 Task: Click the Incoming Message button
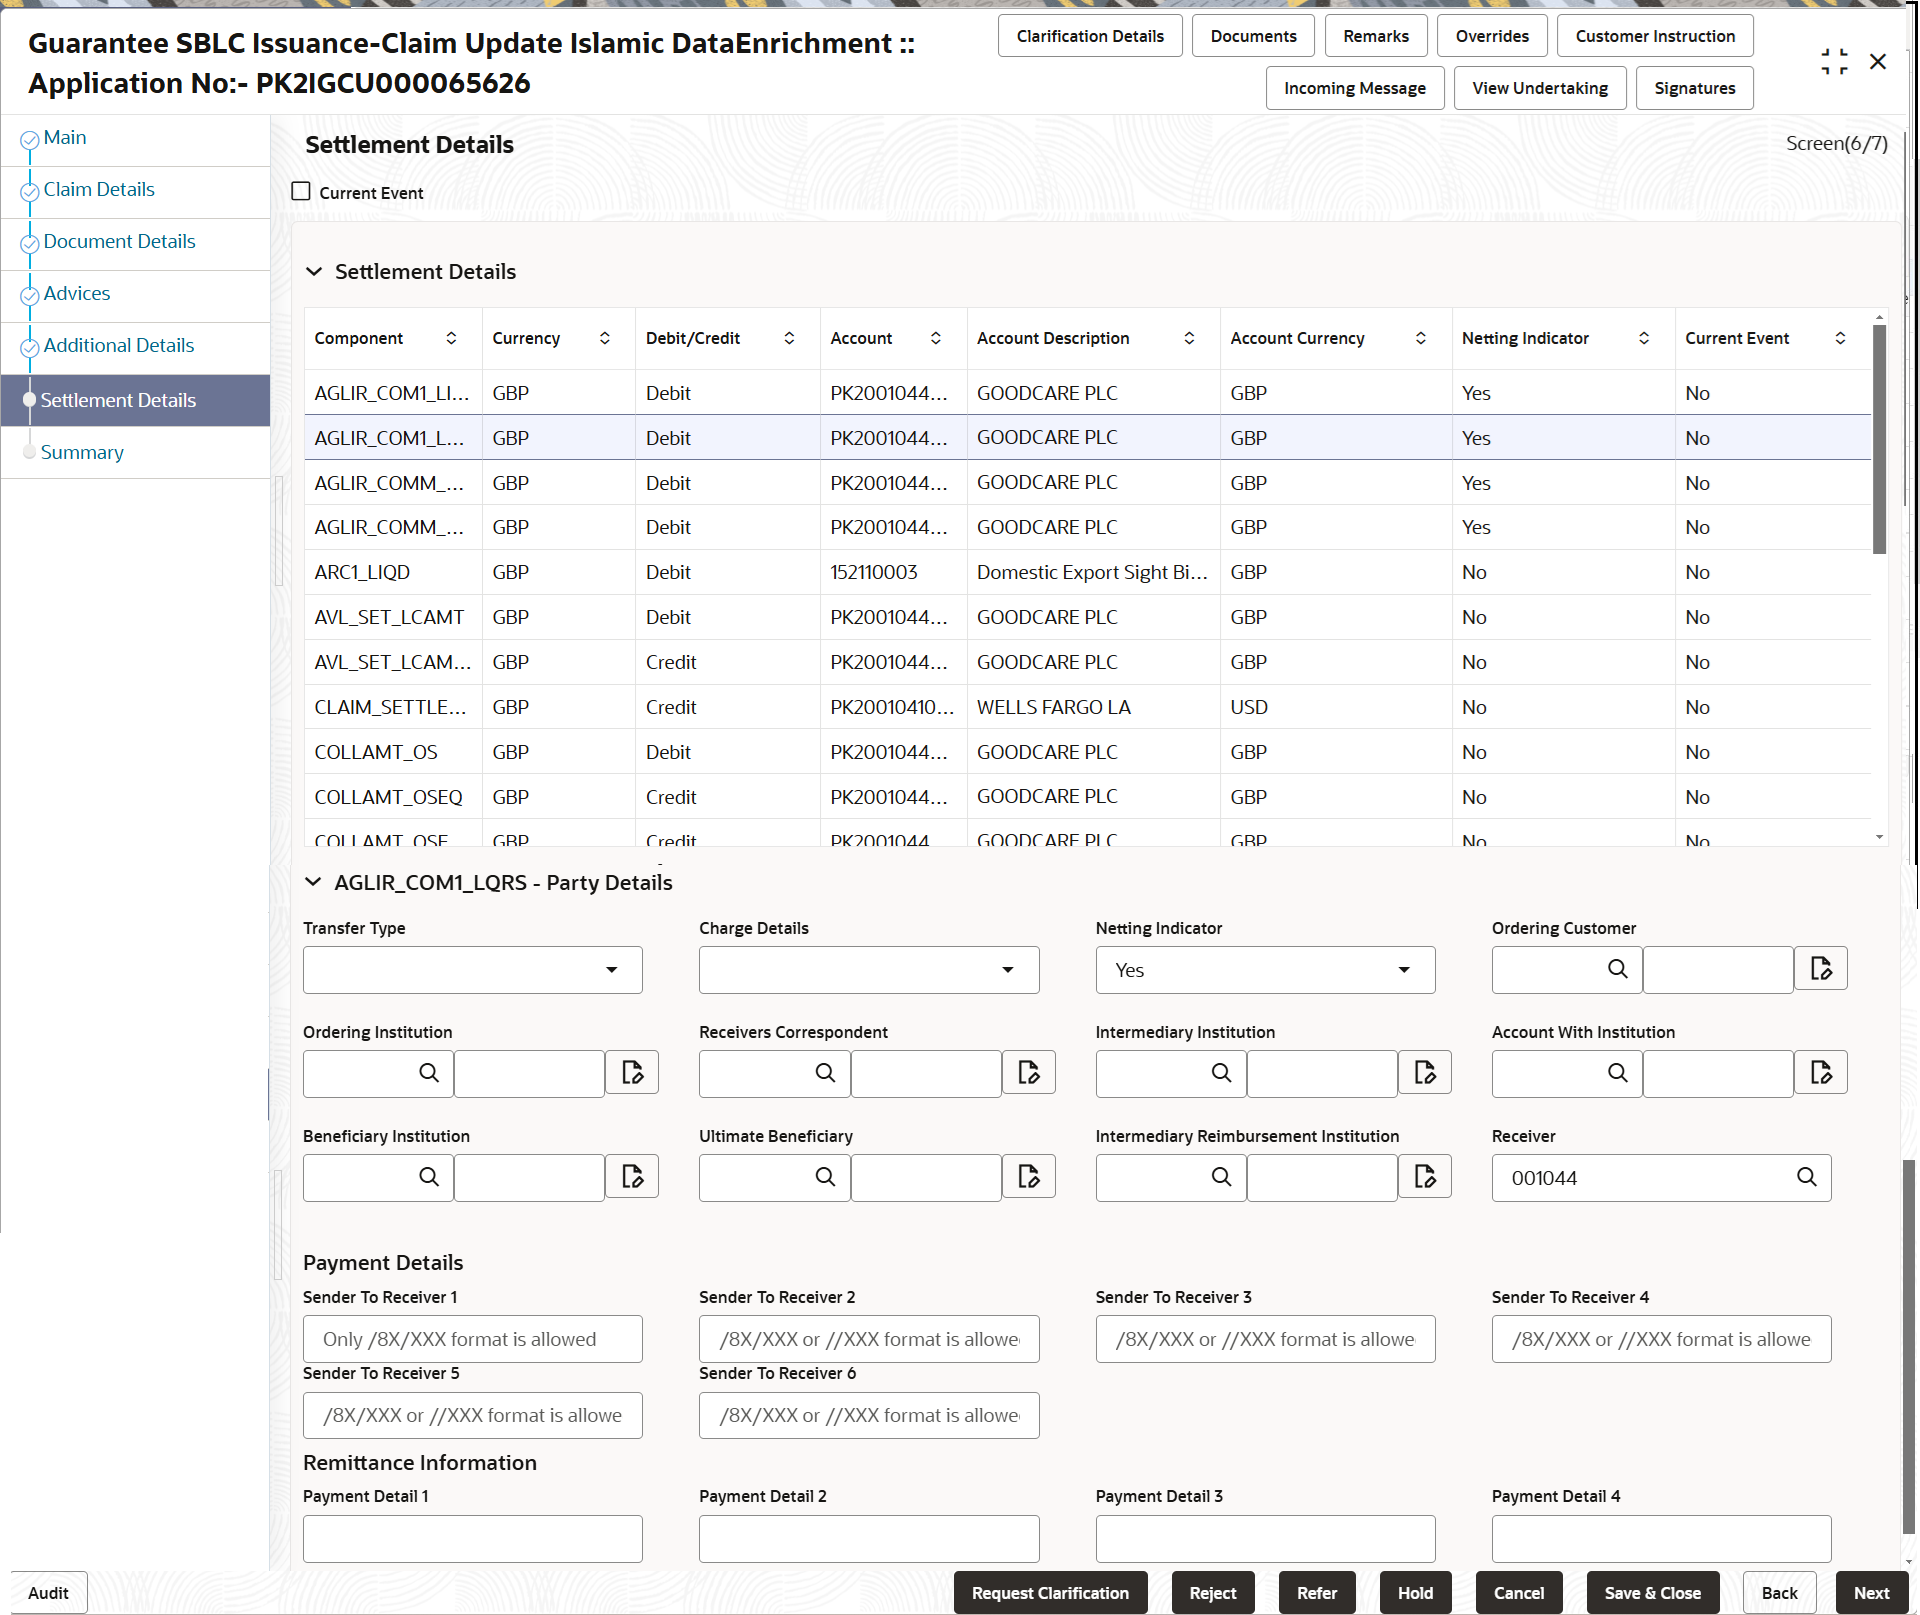[1355, 87]
